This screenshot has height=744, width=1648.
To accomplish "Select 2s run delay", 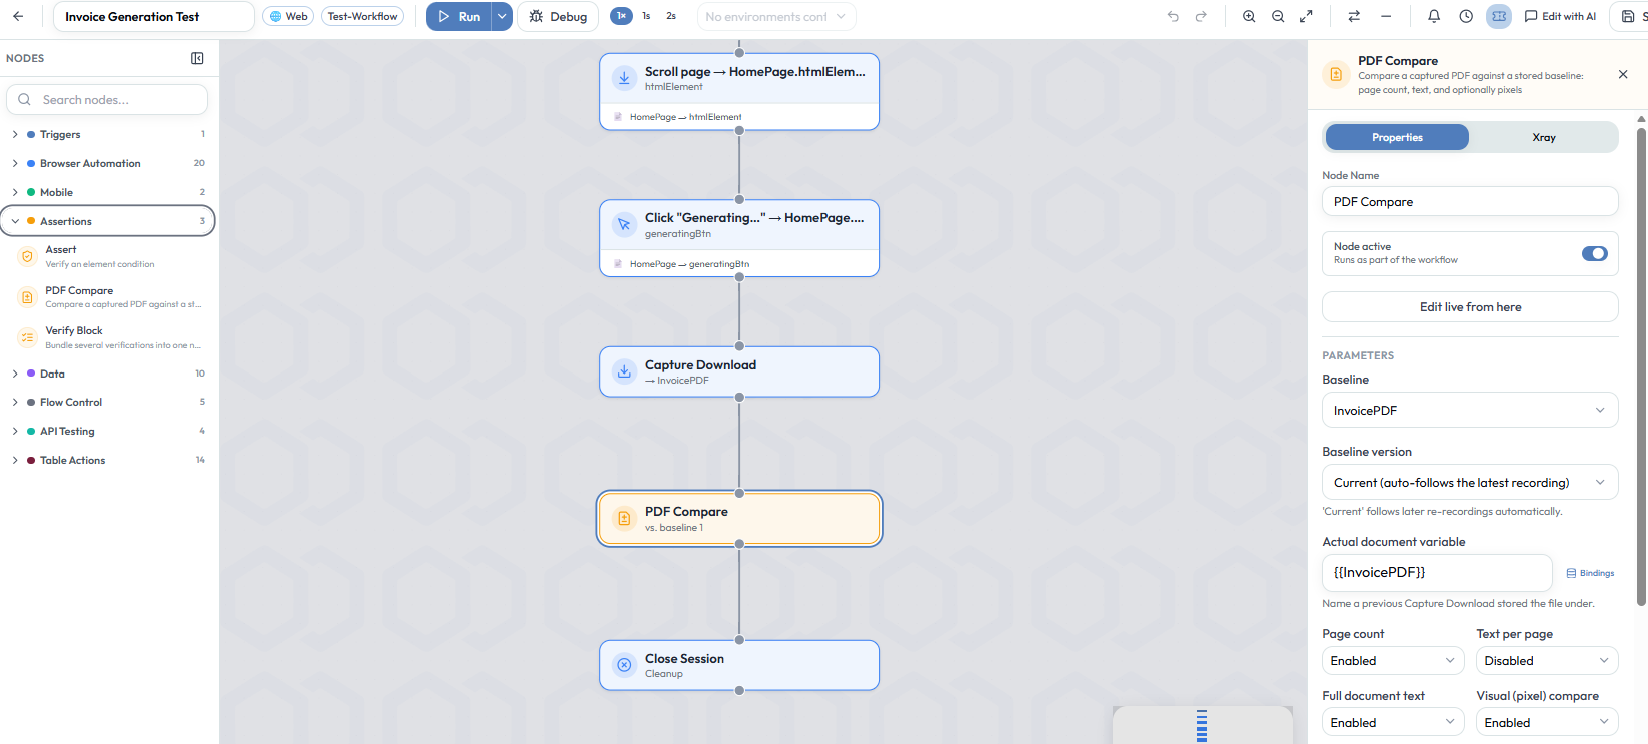I will [671, 16].
